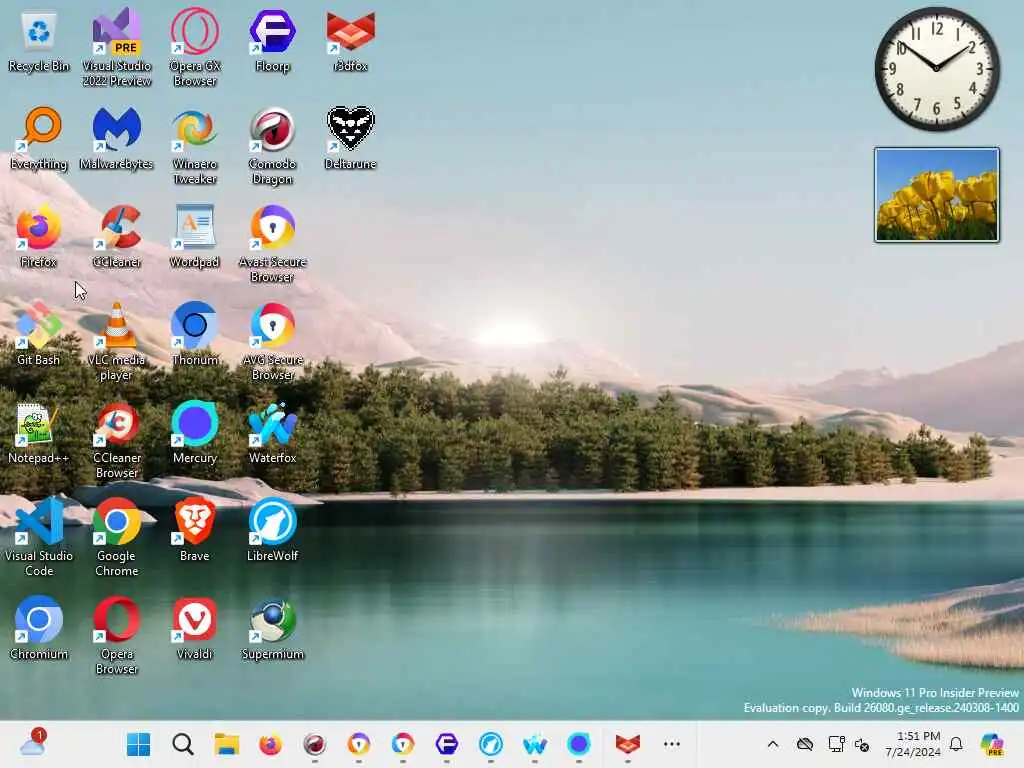1024x768 pixels.
Task: Select the Malwarebytes desktop shortcut
Action: (x=116, y=139)
